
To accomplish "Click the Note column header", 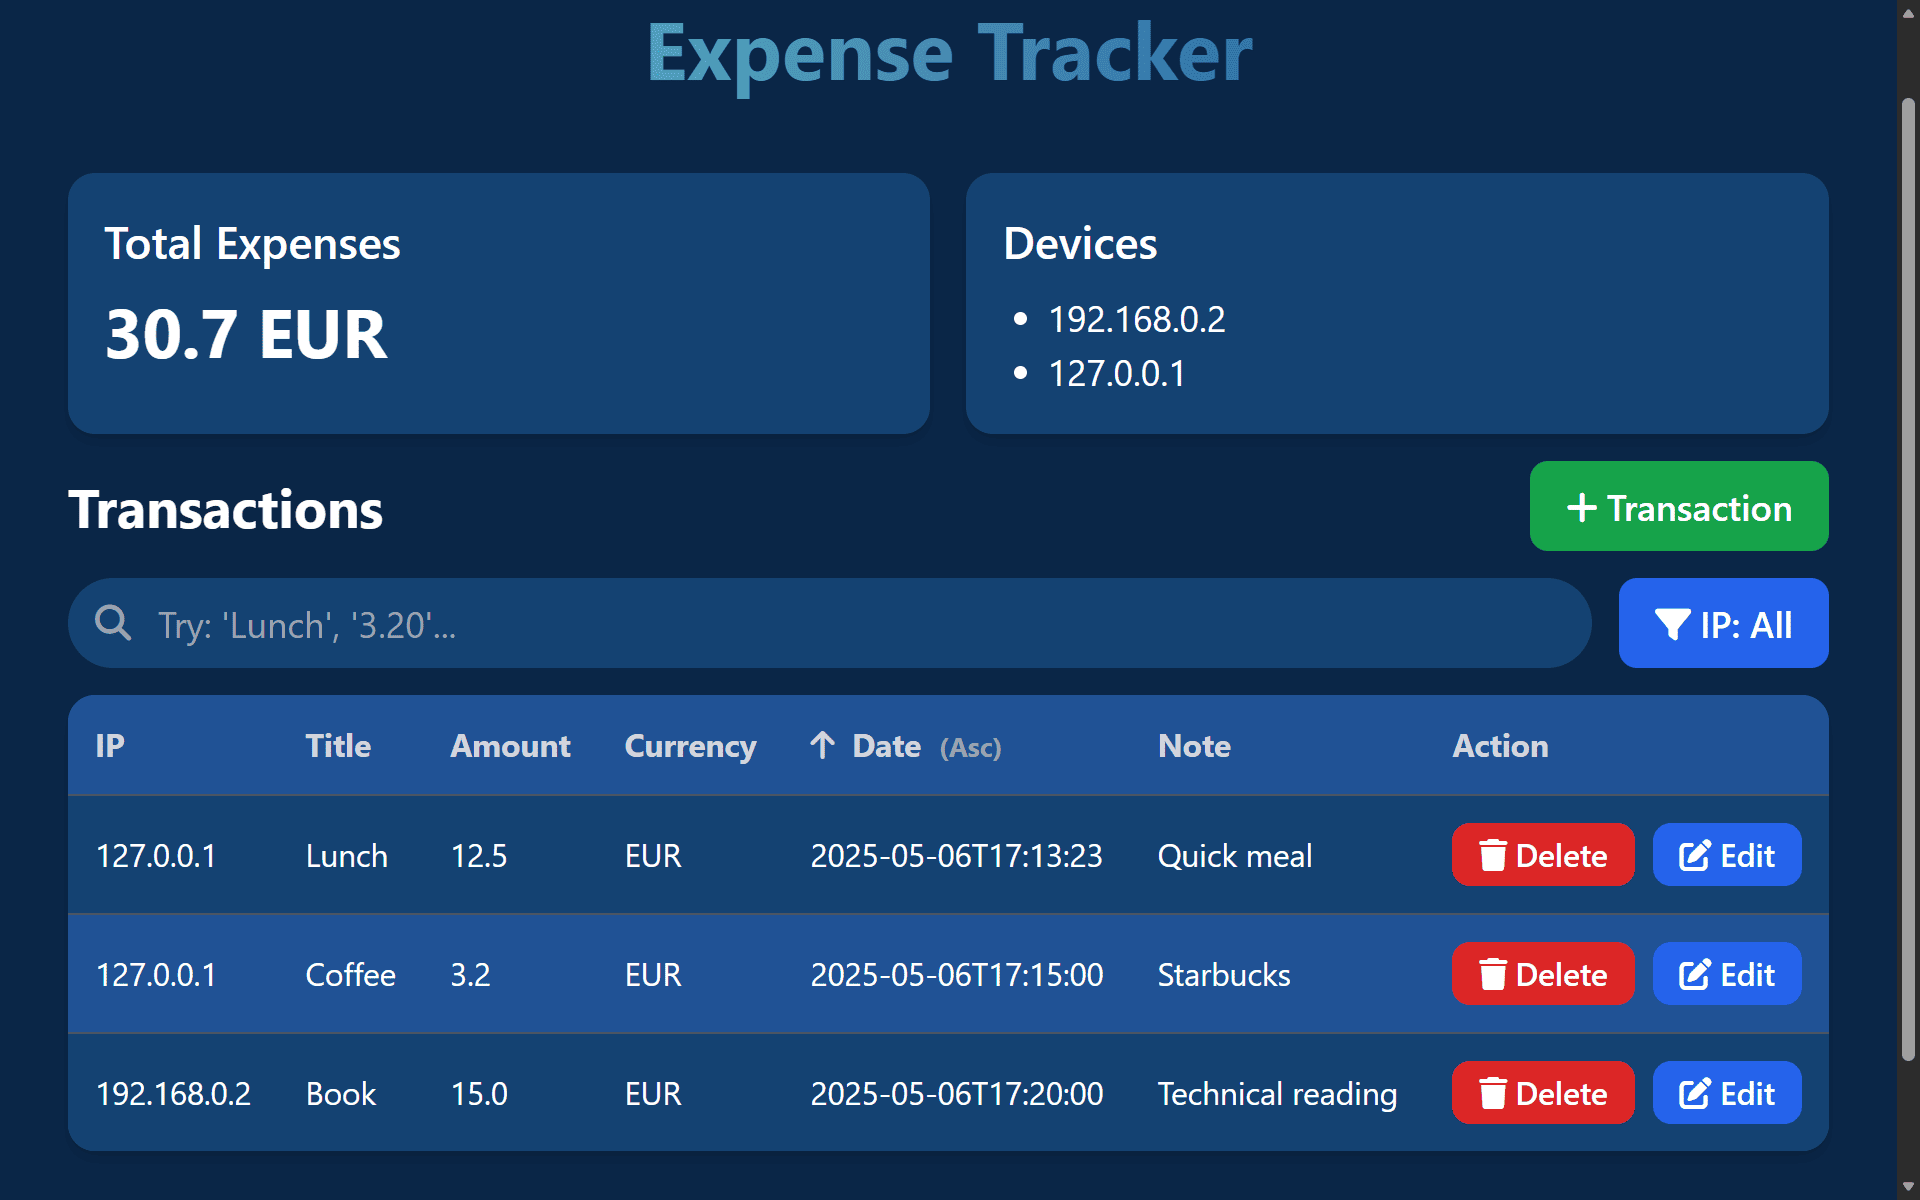I will click(x=1194, y=746).
